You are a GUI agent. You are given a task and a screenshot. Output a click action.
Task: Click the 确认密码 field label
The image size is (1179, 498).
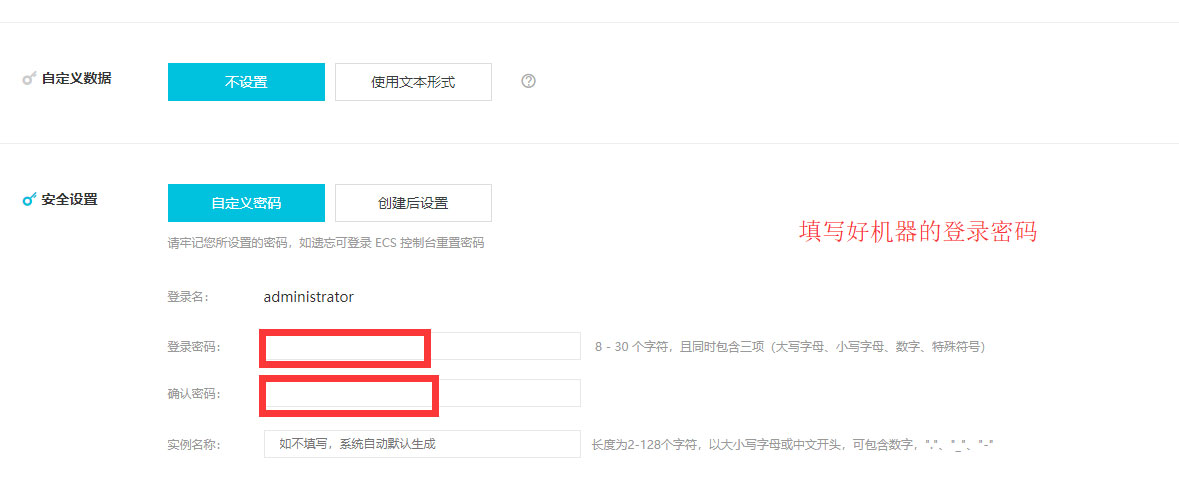click(x=193, y=394)
